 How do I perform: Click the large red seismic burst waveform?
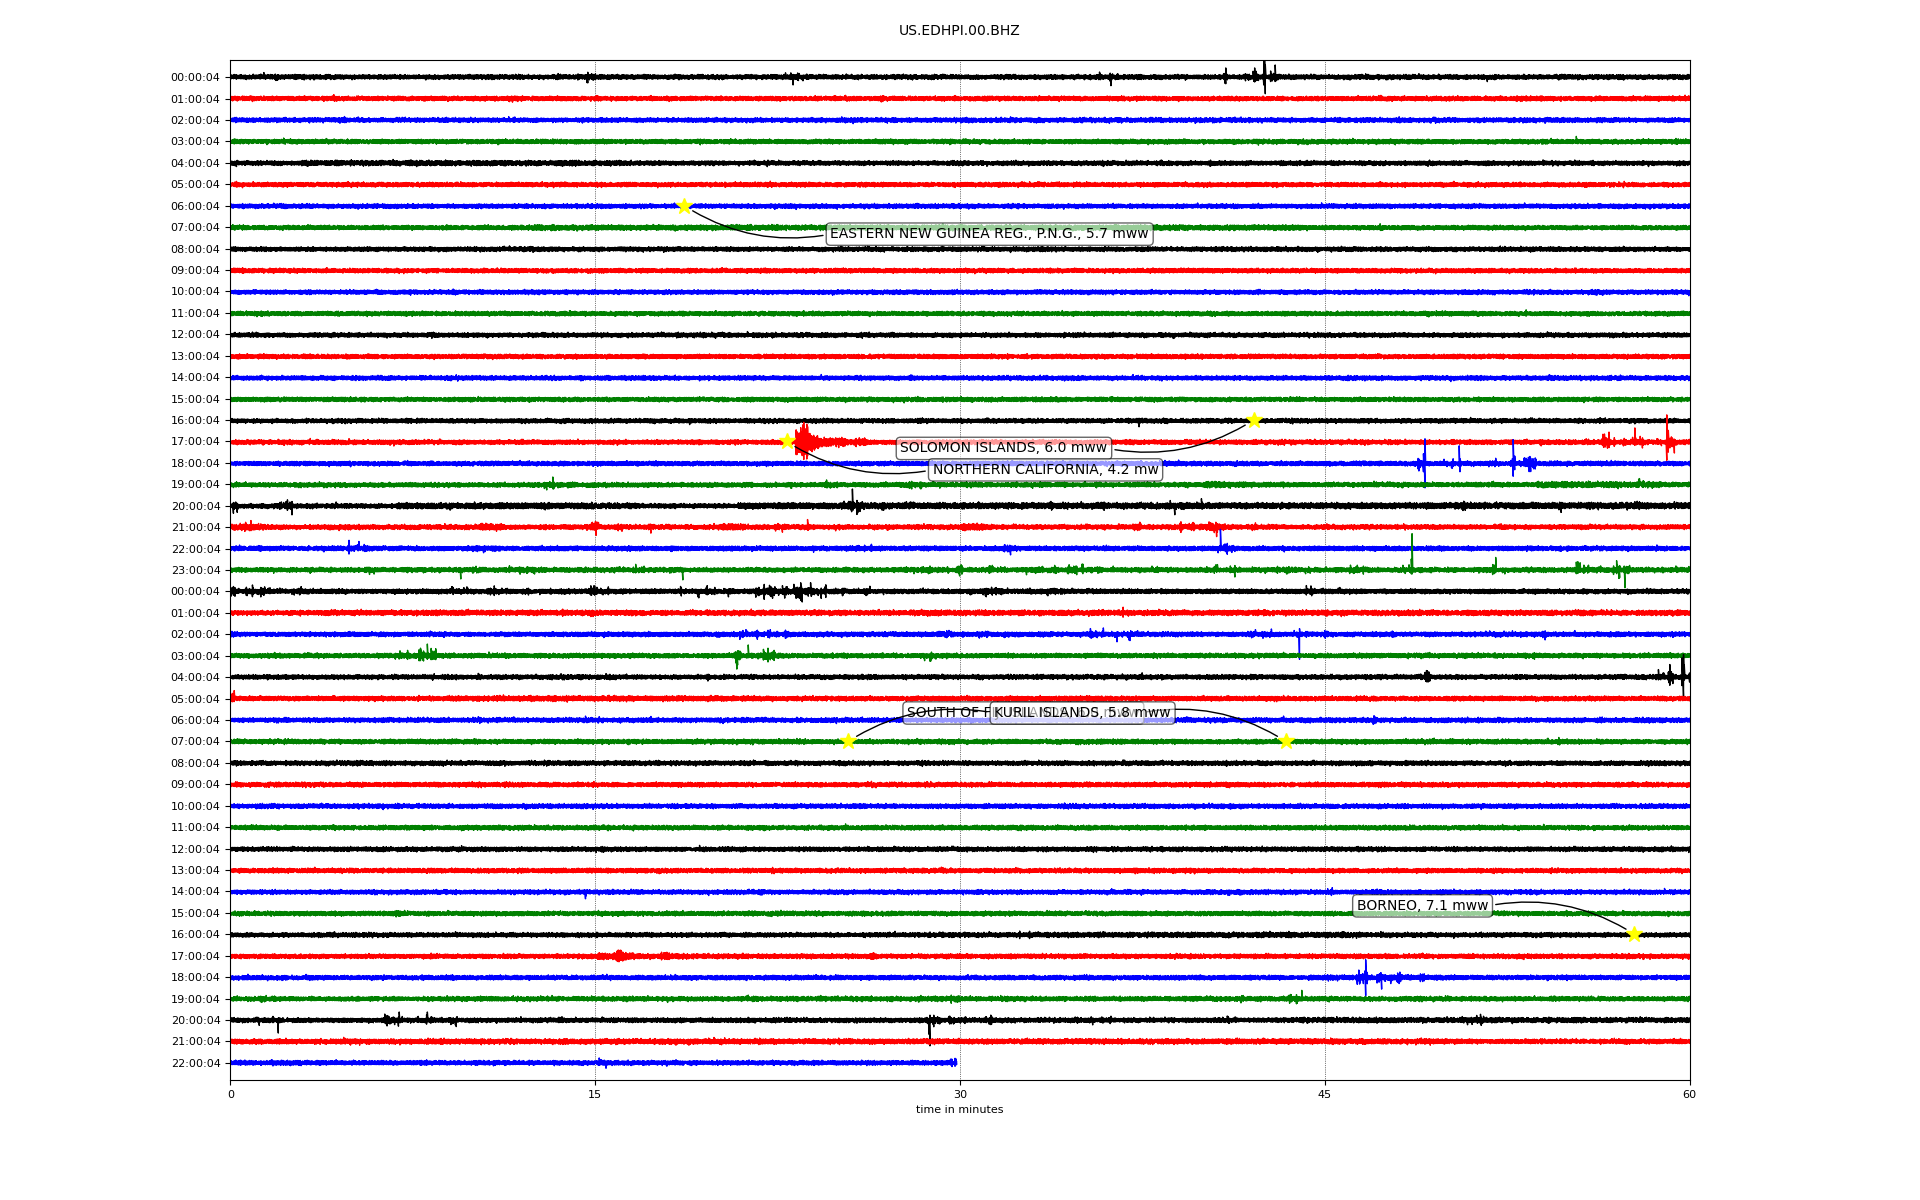tap(806, 441)
